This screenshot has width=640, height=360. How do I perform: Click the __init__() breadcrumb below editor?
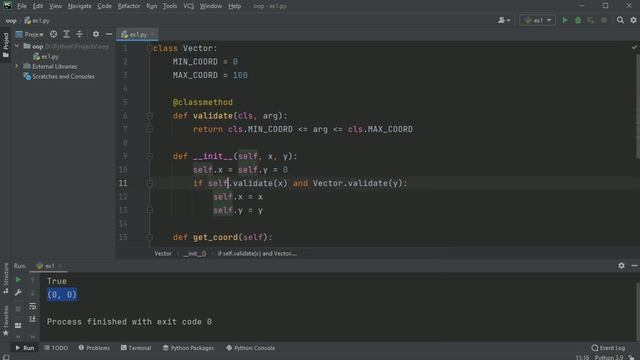pyautogui.click(x=195, y=253)
